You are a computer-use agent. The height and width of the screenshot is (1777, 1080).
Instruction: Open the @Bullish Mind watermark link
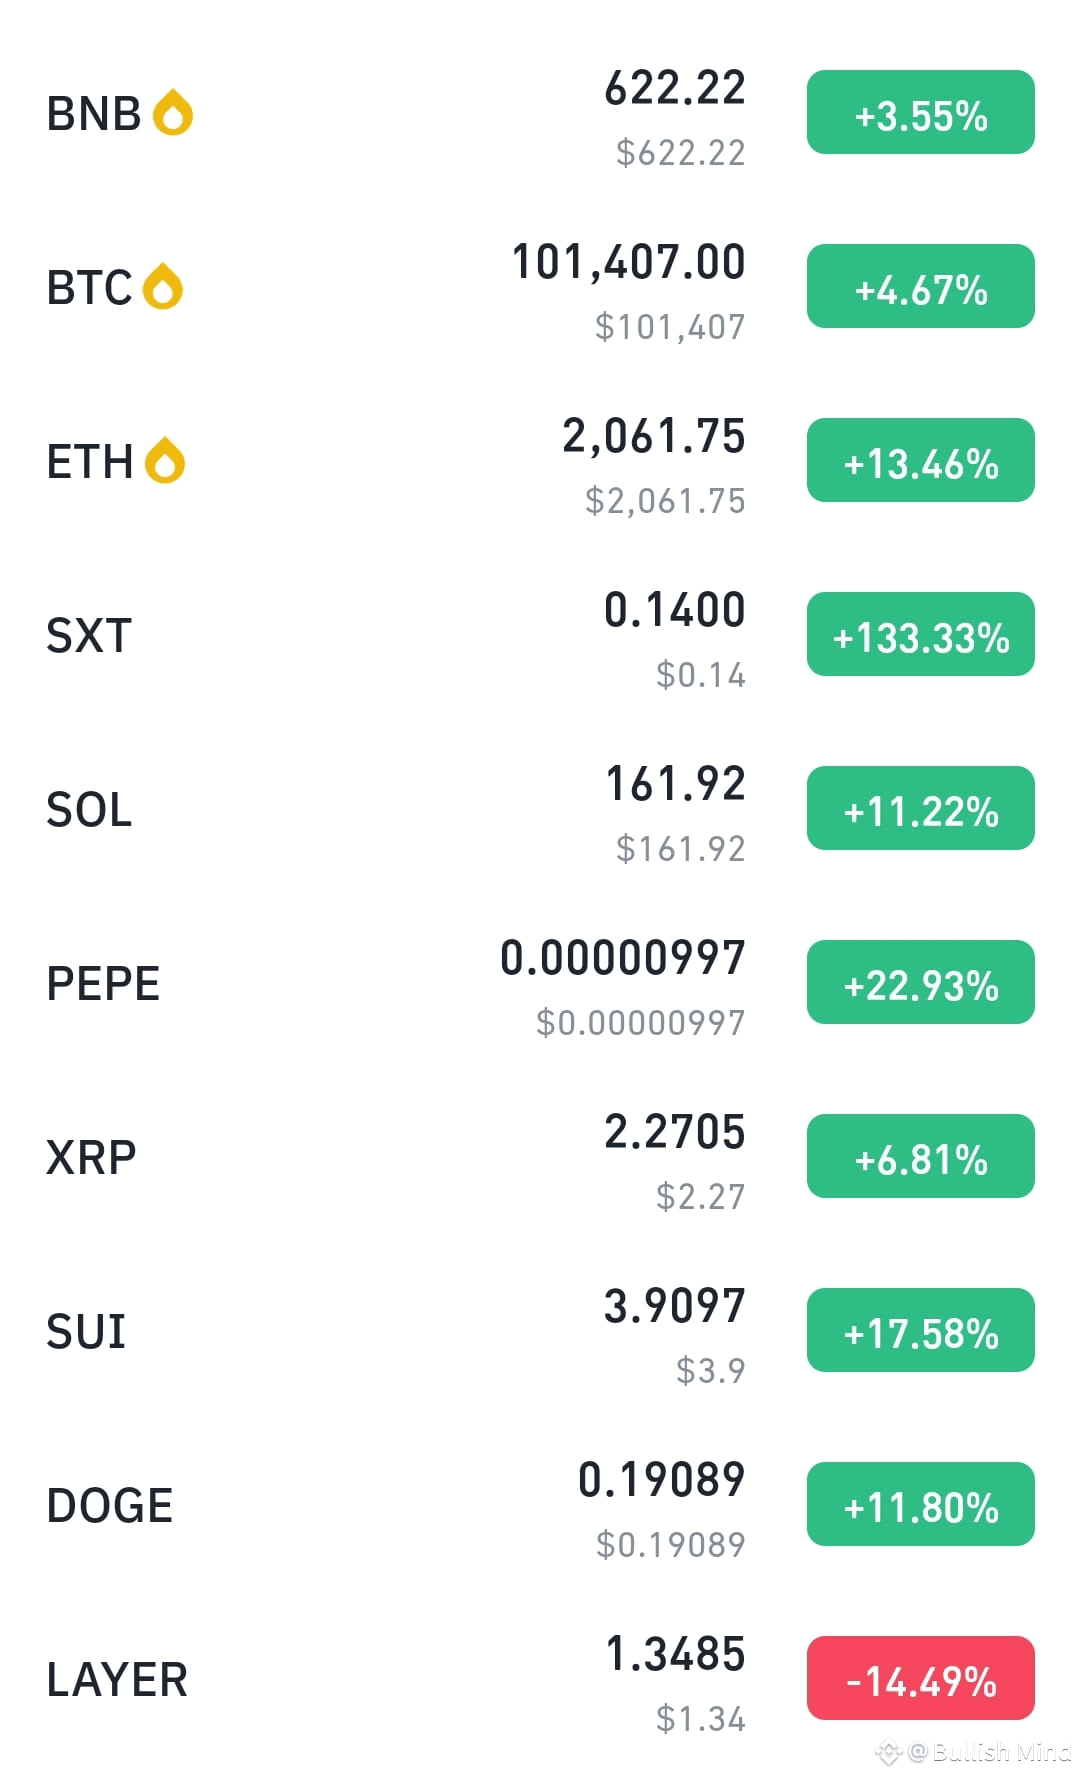point(989,1752)
